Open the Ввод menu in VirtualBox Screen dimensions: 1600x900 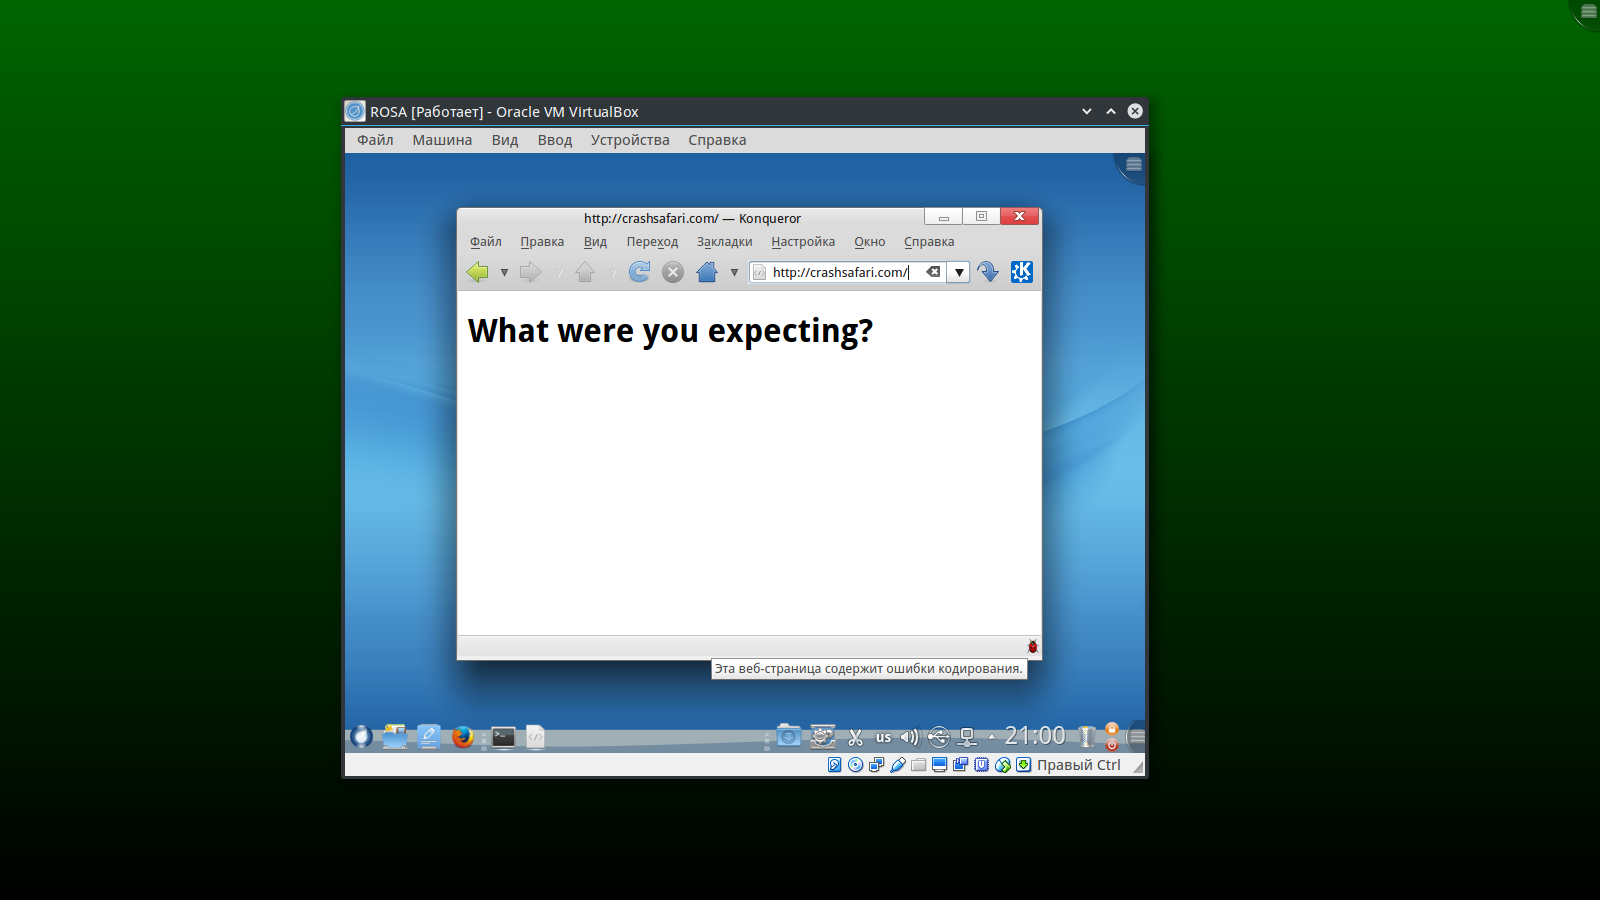(555, 140)
